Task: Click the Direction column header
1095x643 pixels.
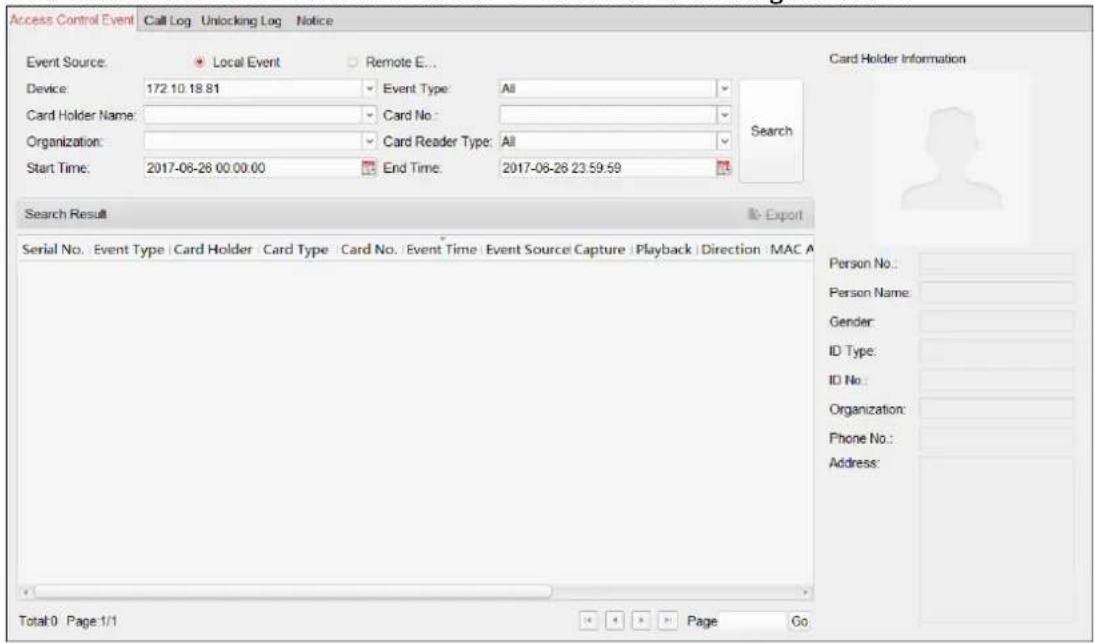Action: tap(730, 250)
